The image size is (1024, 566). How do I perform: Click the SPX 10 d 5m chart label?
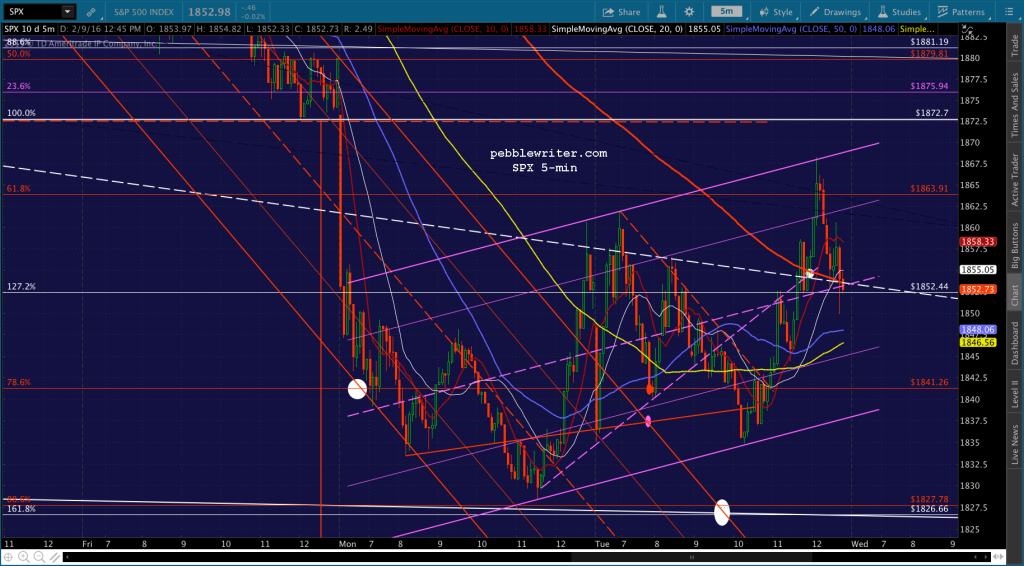click(29, 29)
